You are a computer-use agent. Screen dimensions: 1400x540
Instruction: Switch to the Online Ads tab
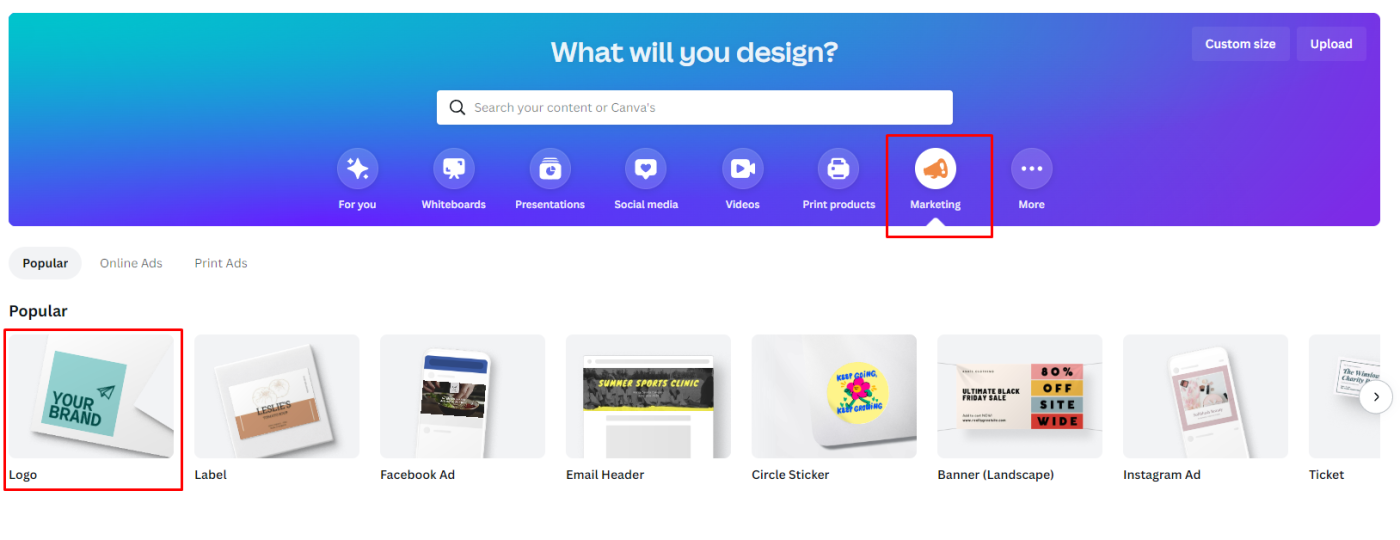tap(131, 263)
